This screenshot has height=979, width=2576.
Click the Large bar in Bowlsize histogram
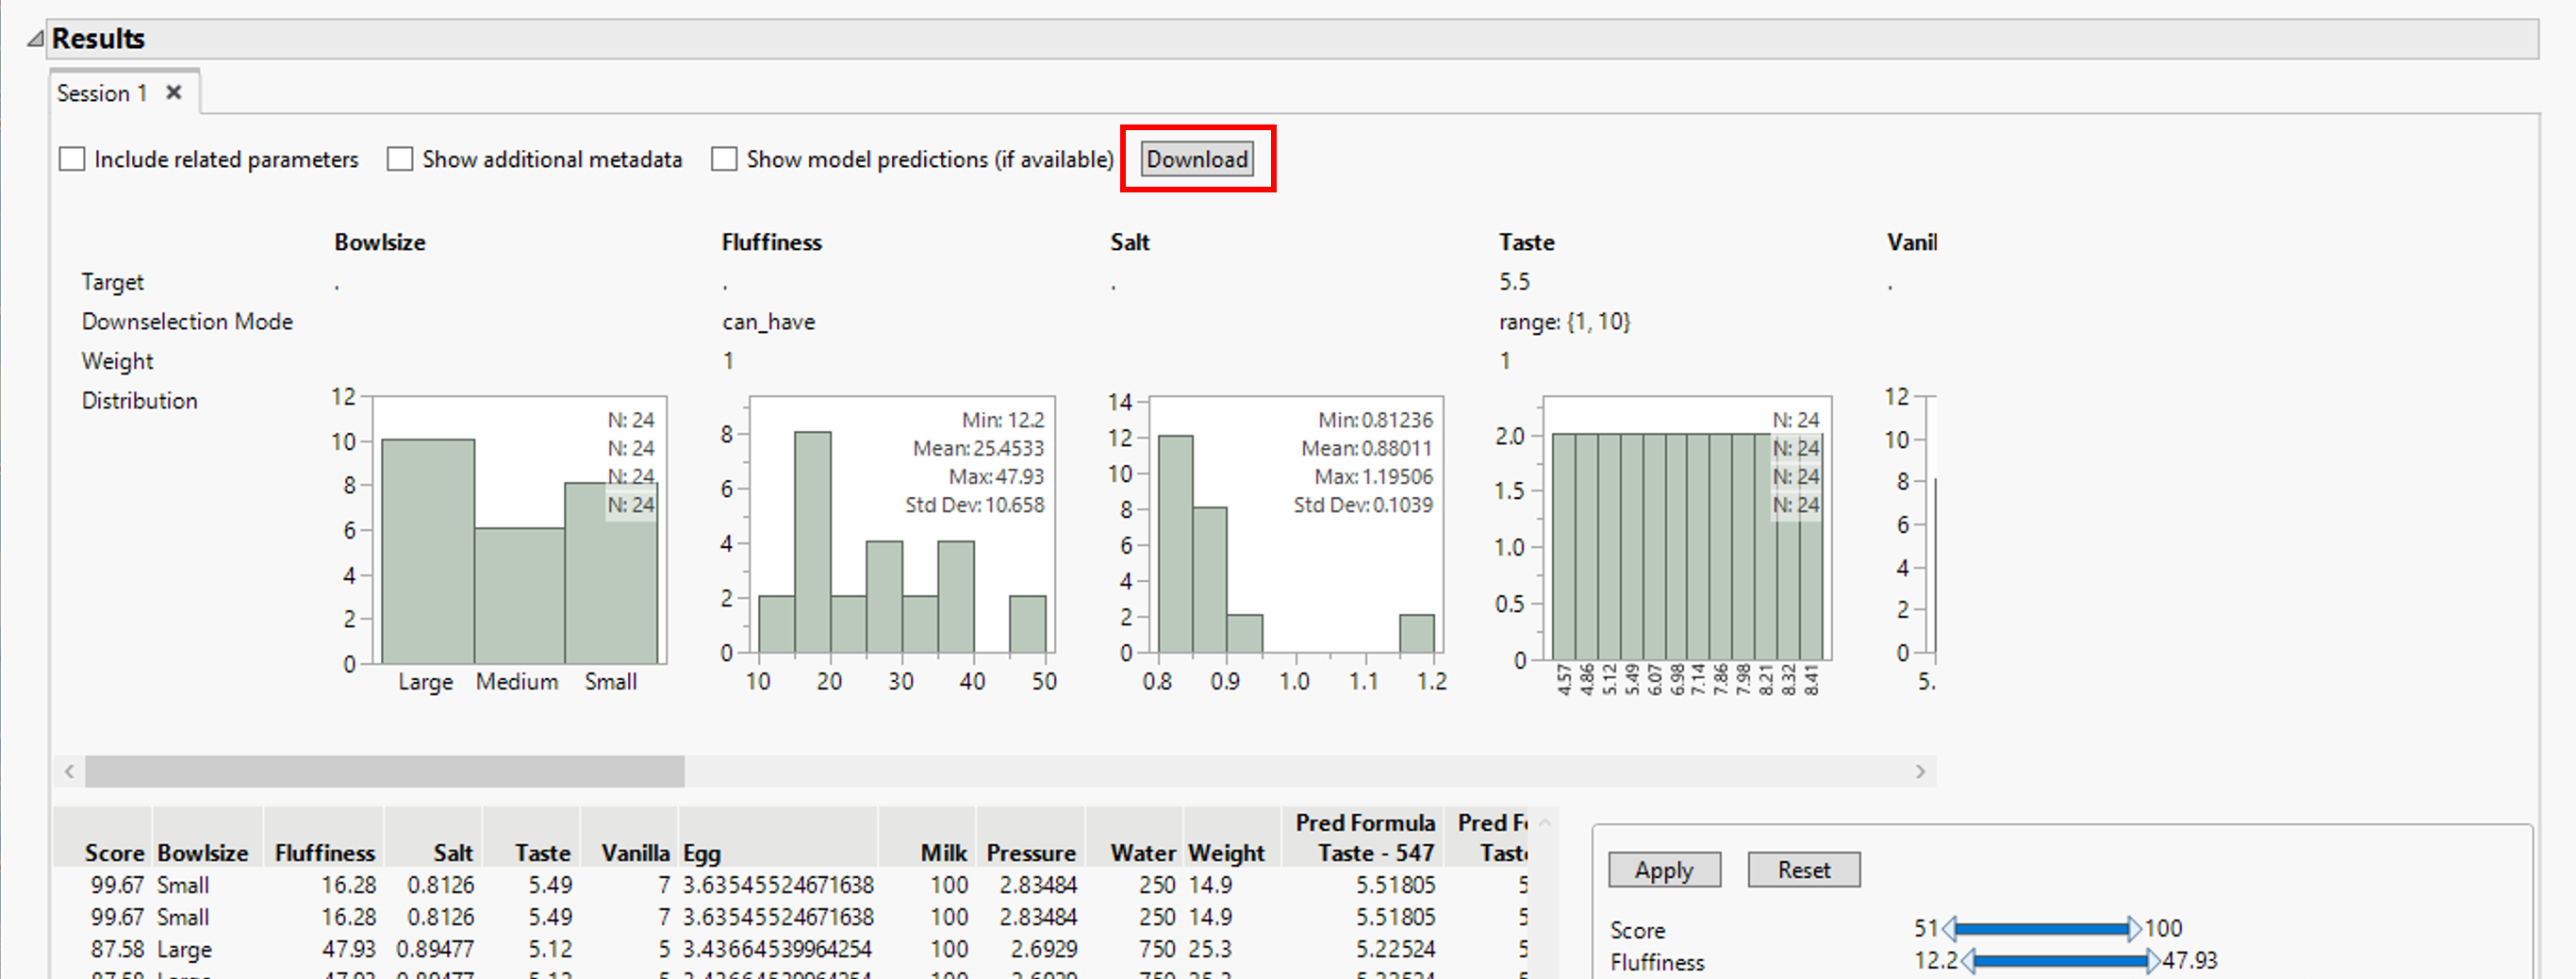428,551
